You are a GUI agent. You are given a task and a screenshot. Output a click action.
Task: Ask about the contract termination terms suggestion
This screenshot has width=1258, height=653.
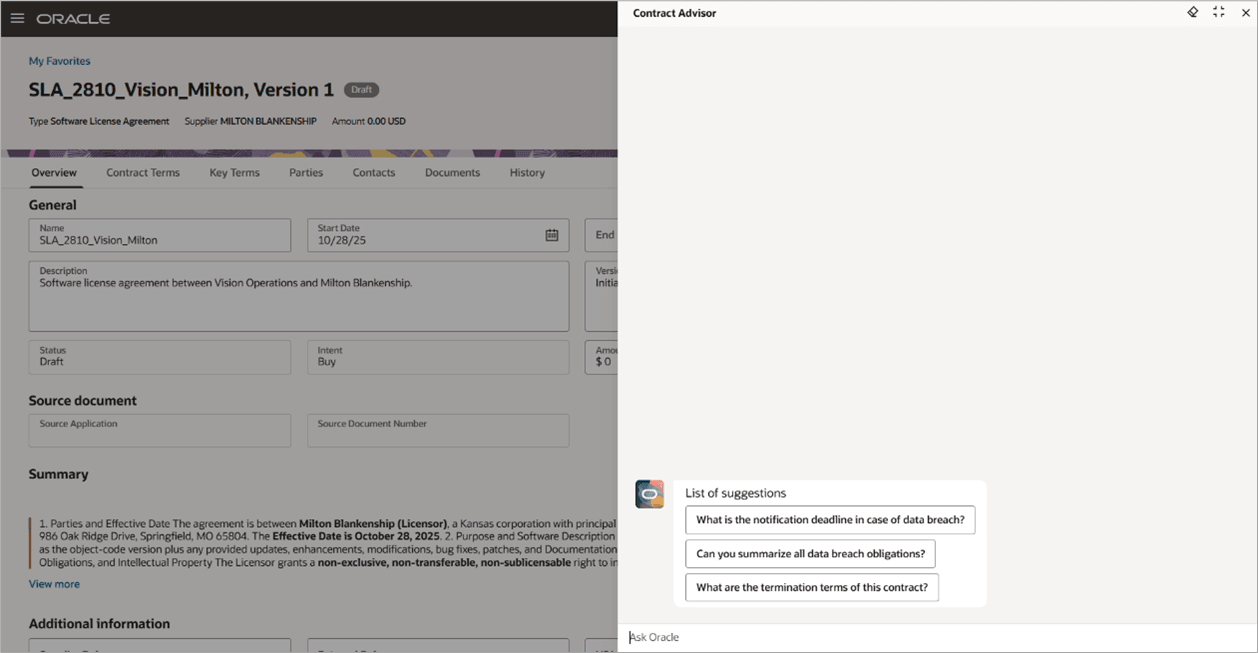point(811,587)
